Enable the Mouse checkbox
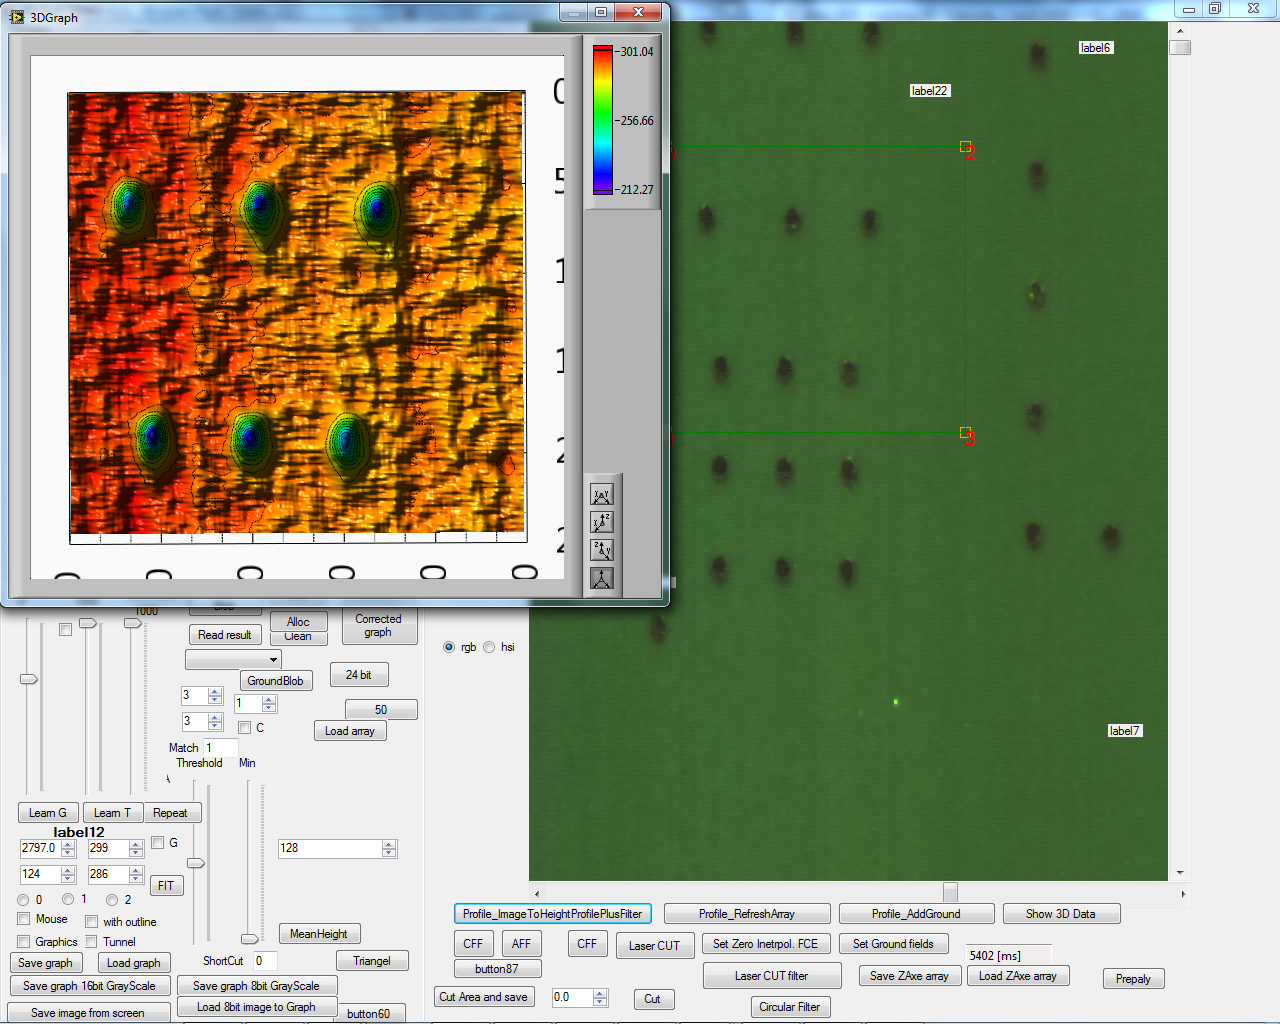 (x=24, y=919)
